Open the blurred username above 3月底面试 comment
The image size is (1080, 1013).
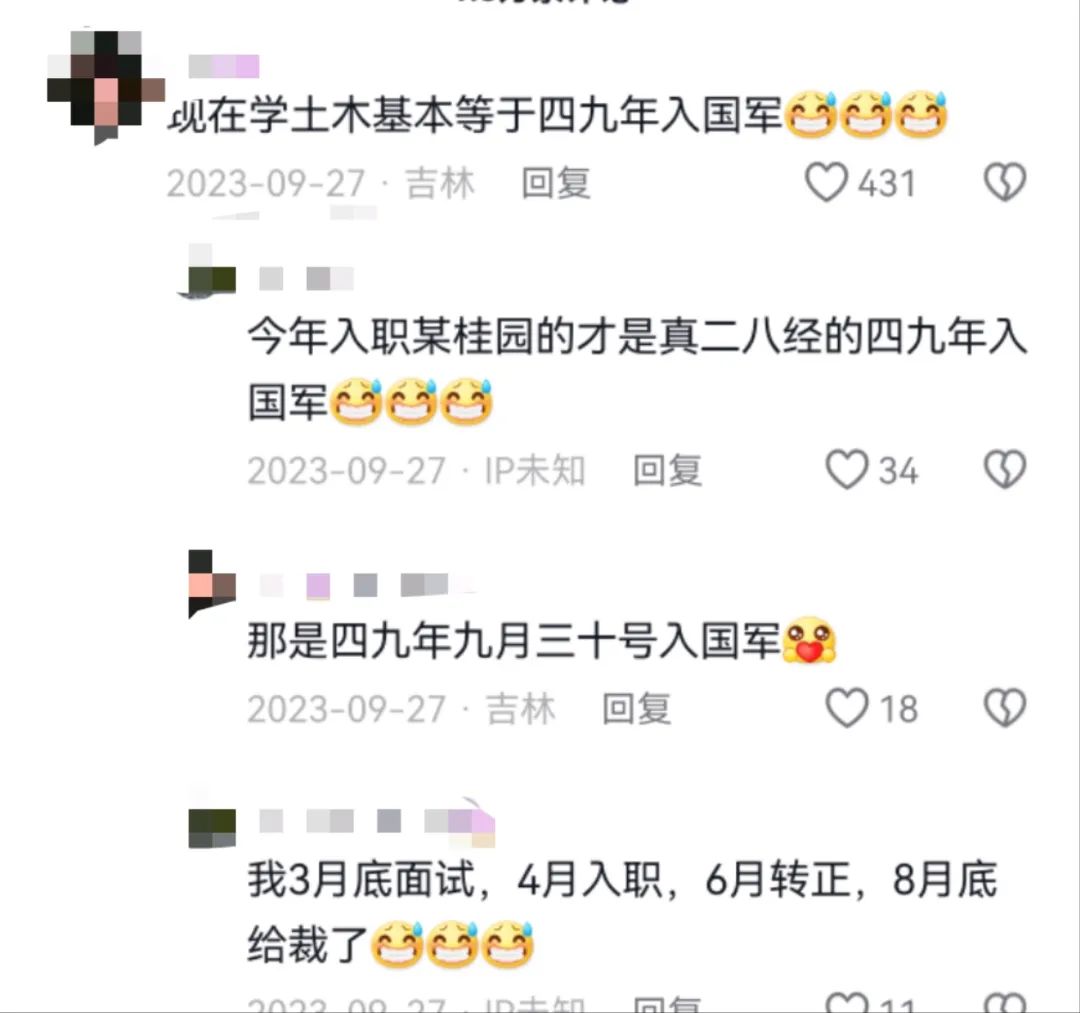pyautogui.click(x=377, y=822)
